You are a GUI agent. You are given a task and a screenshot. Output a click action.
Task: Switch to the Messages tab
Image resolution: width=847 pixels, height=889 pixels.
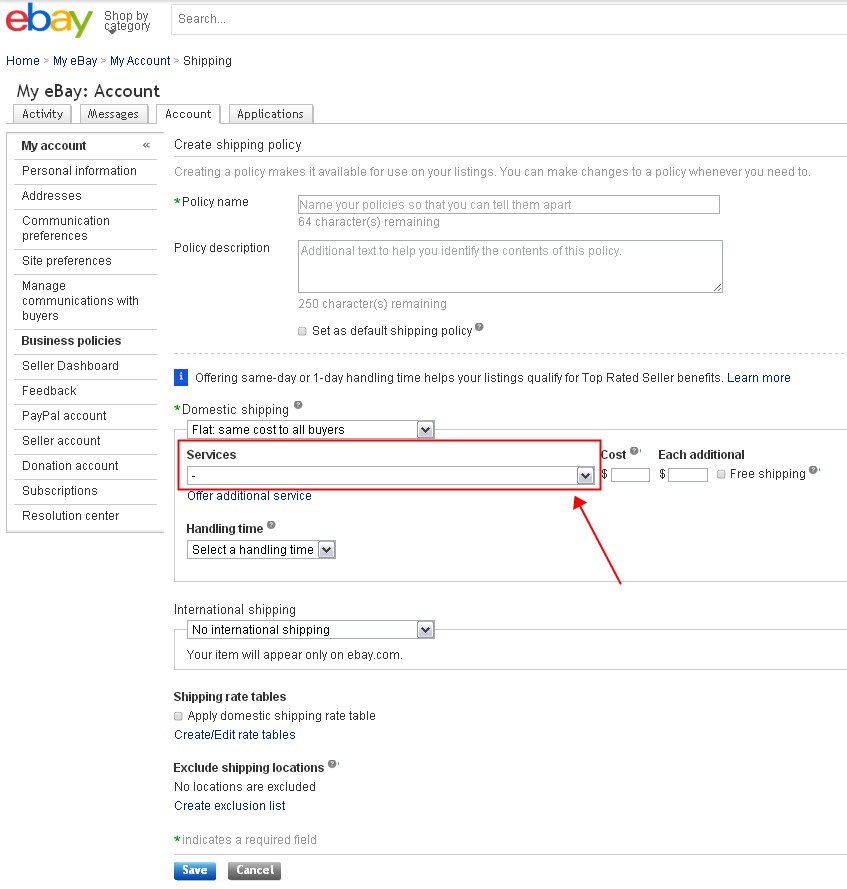coord(113,113)
